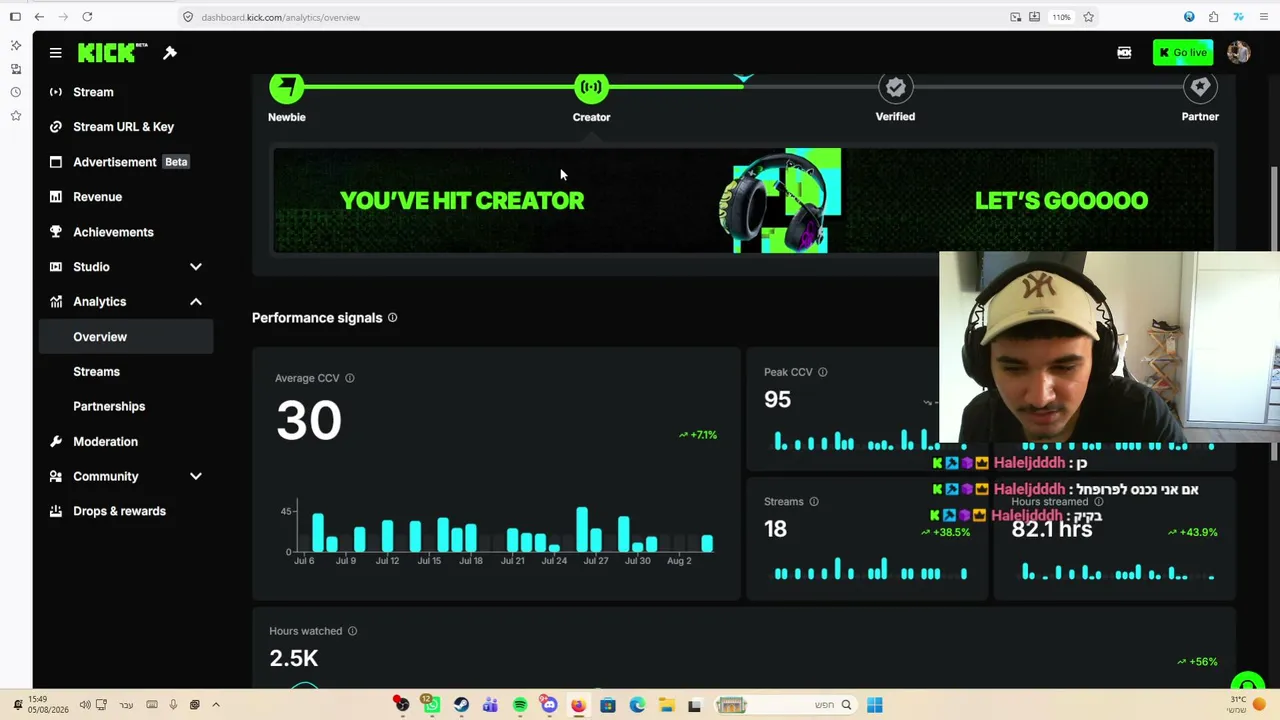This screenshot has height=720, width=1280.
Task: Select Streams under Analytics
Action: [x=96, y=372]
